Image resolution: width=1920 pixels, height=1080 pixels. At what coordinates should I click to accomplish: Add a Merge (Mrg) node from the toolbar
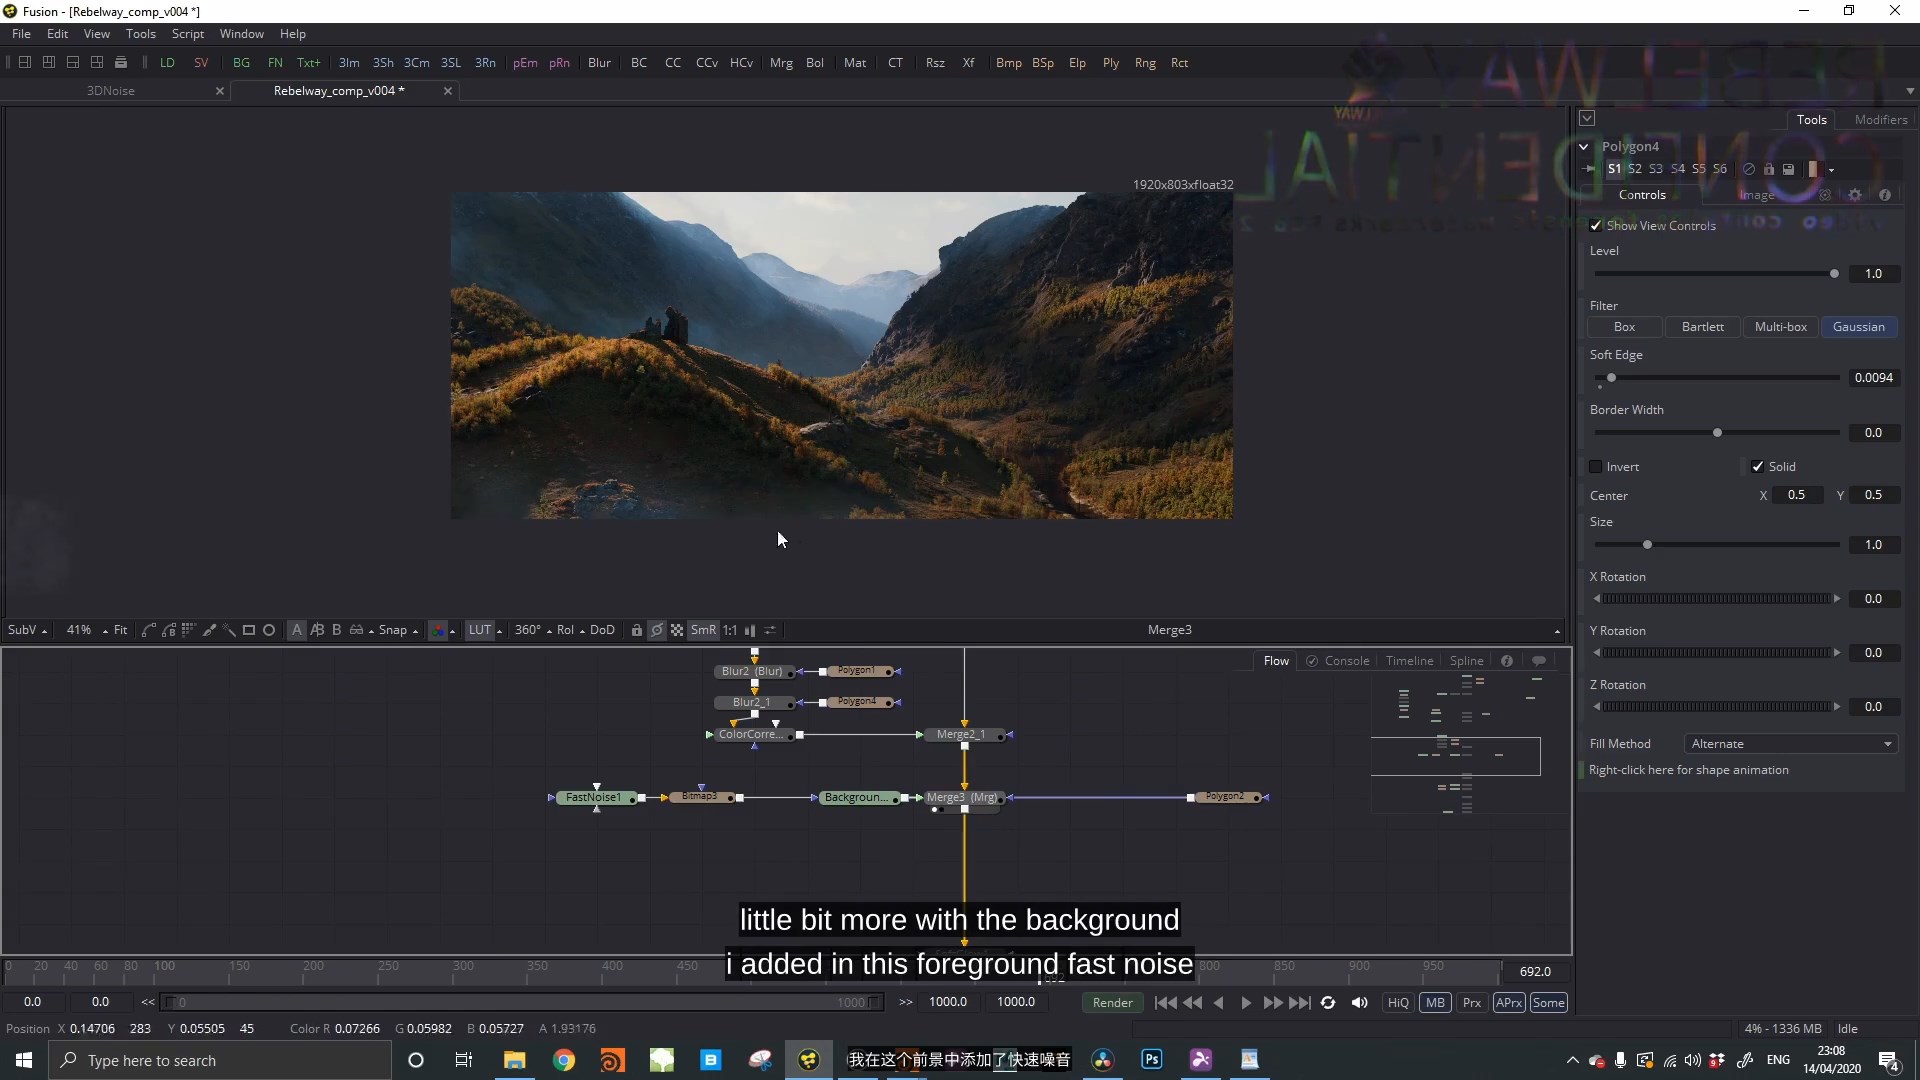pyautogui.click(x=781, y=62)
